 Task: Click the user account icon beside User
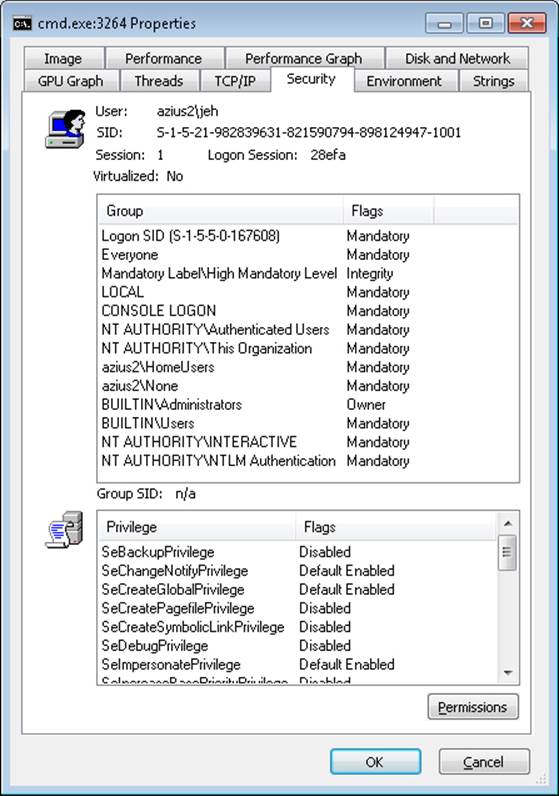tap(65, 129)
